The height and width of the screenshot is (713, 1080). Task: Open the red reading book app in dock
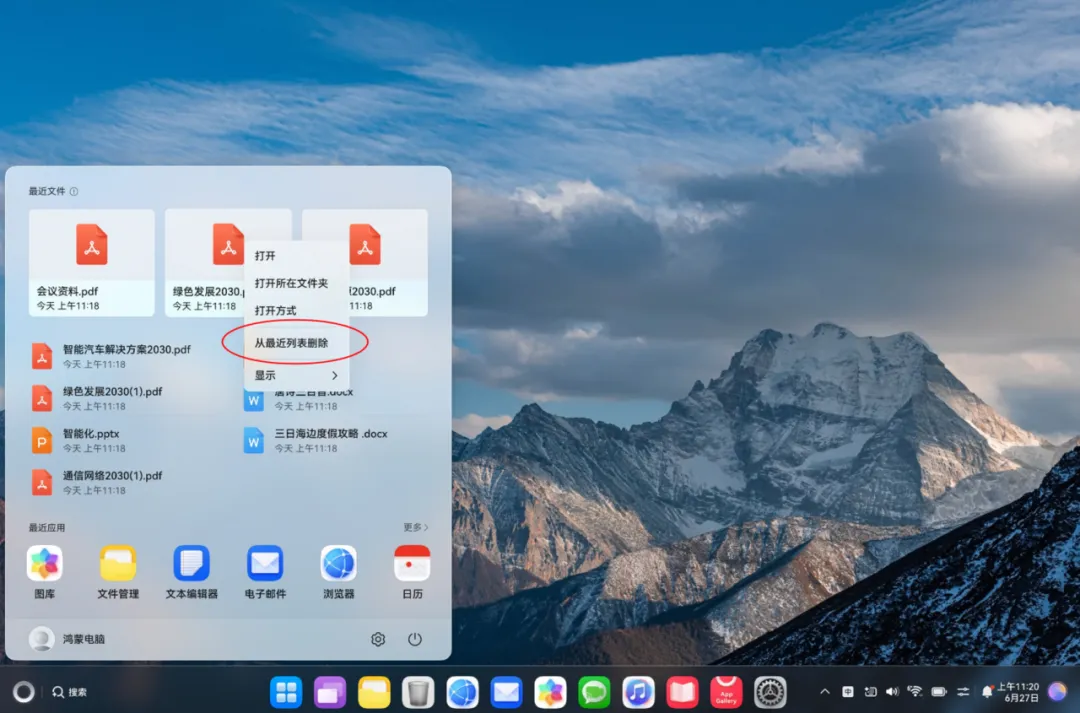point(683,692)
